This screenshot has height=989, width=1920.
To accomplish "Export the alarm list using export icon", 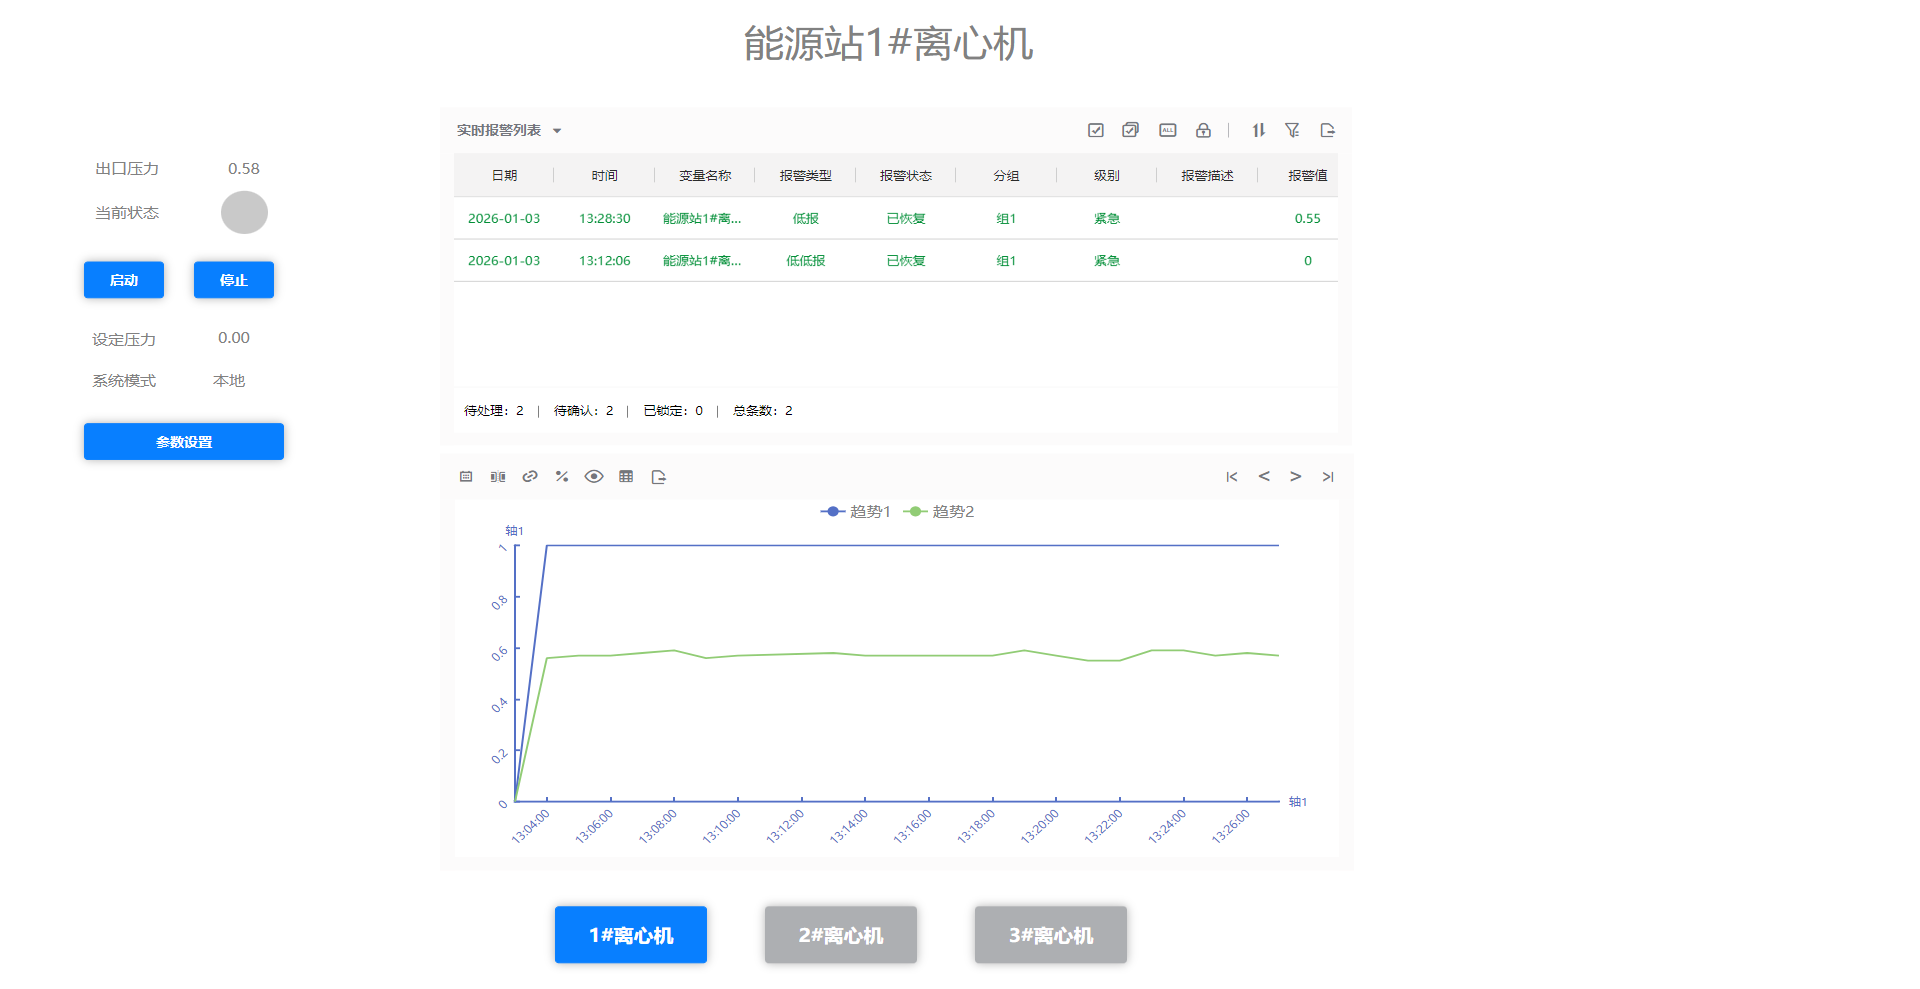I will (1327, 130).
